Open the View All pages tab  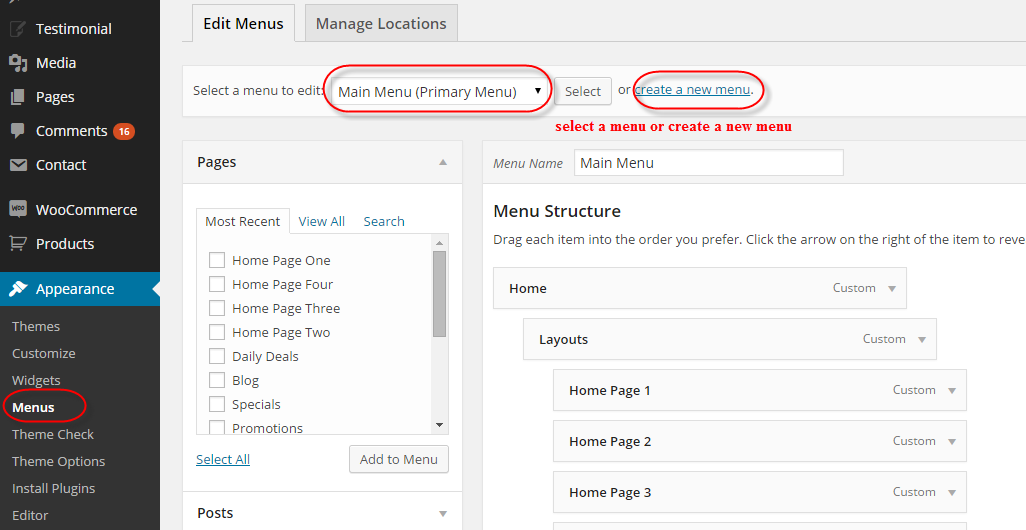tap(321, 221)
